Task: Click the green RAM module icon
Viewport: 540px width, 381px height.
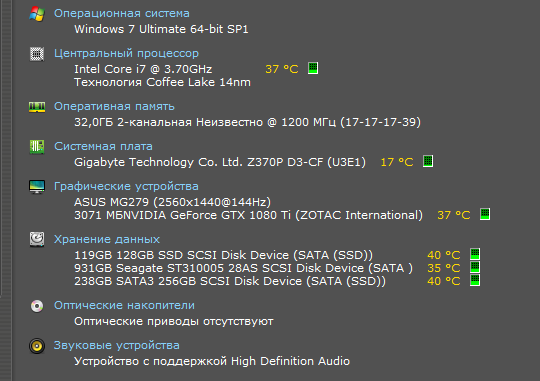Action: click(x=37, y=107)
